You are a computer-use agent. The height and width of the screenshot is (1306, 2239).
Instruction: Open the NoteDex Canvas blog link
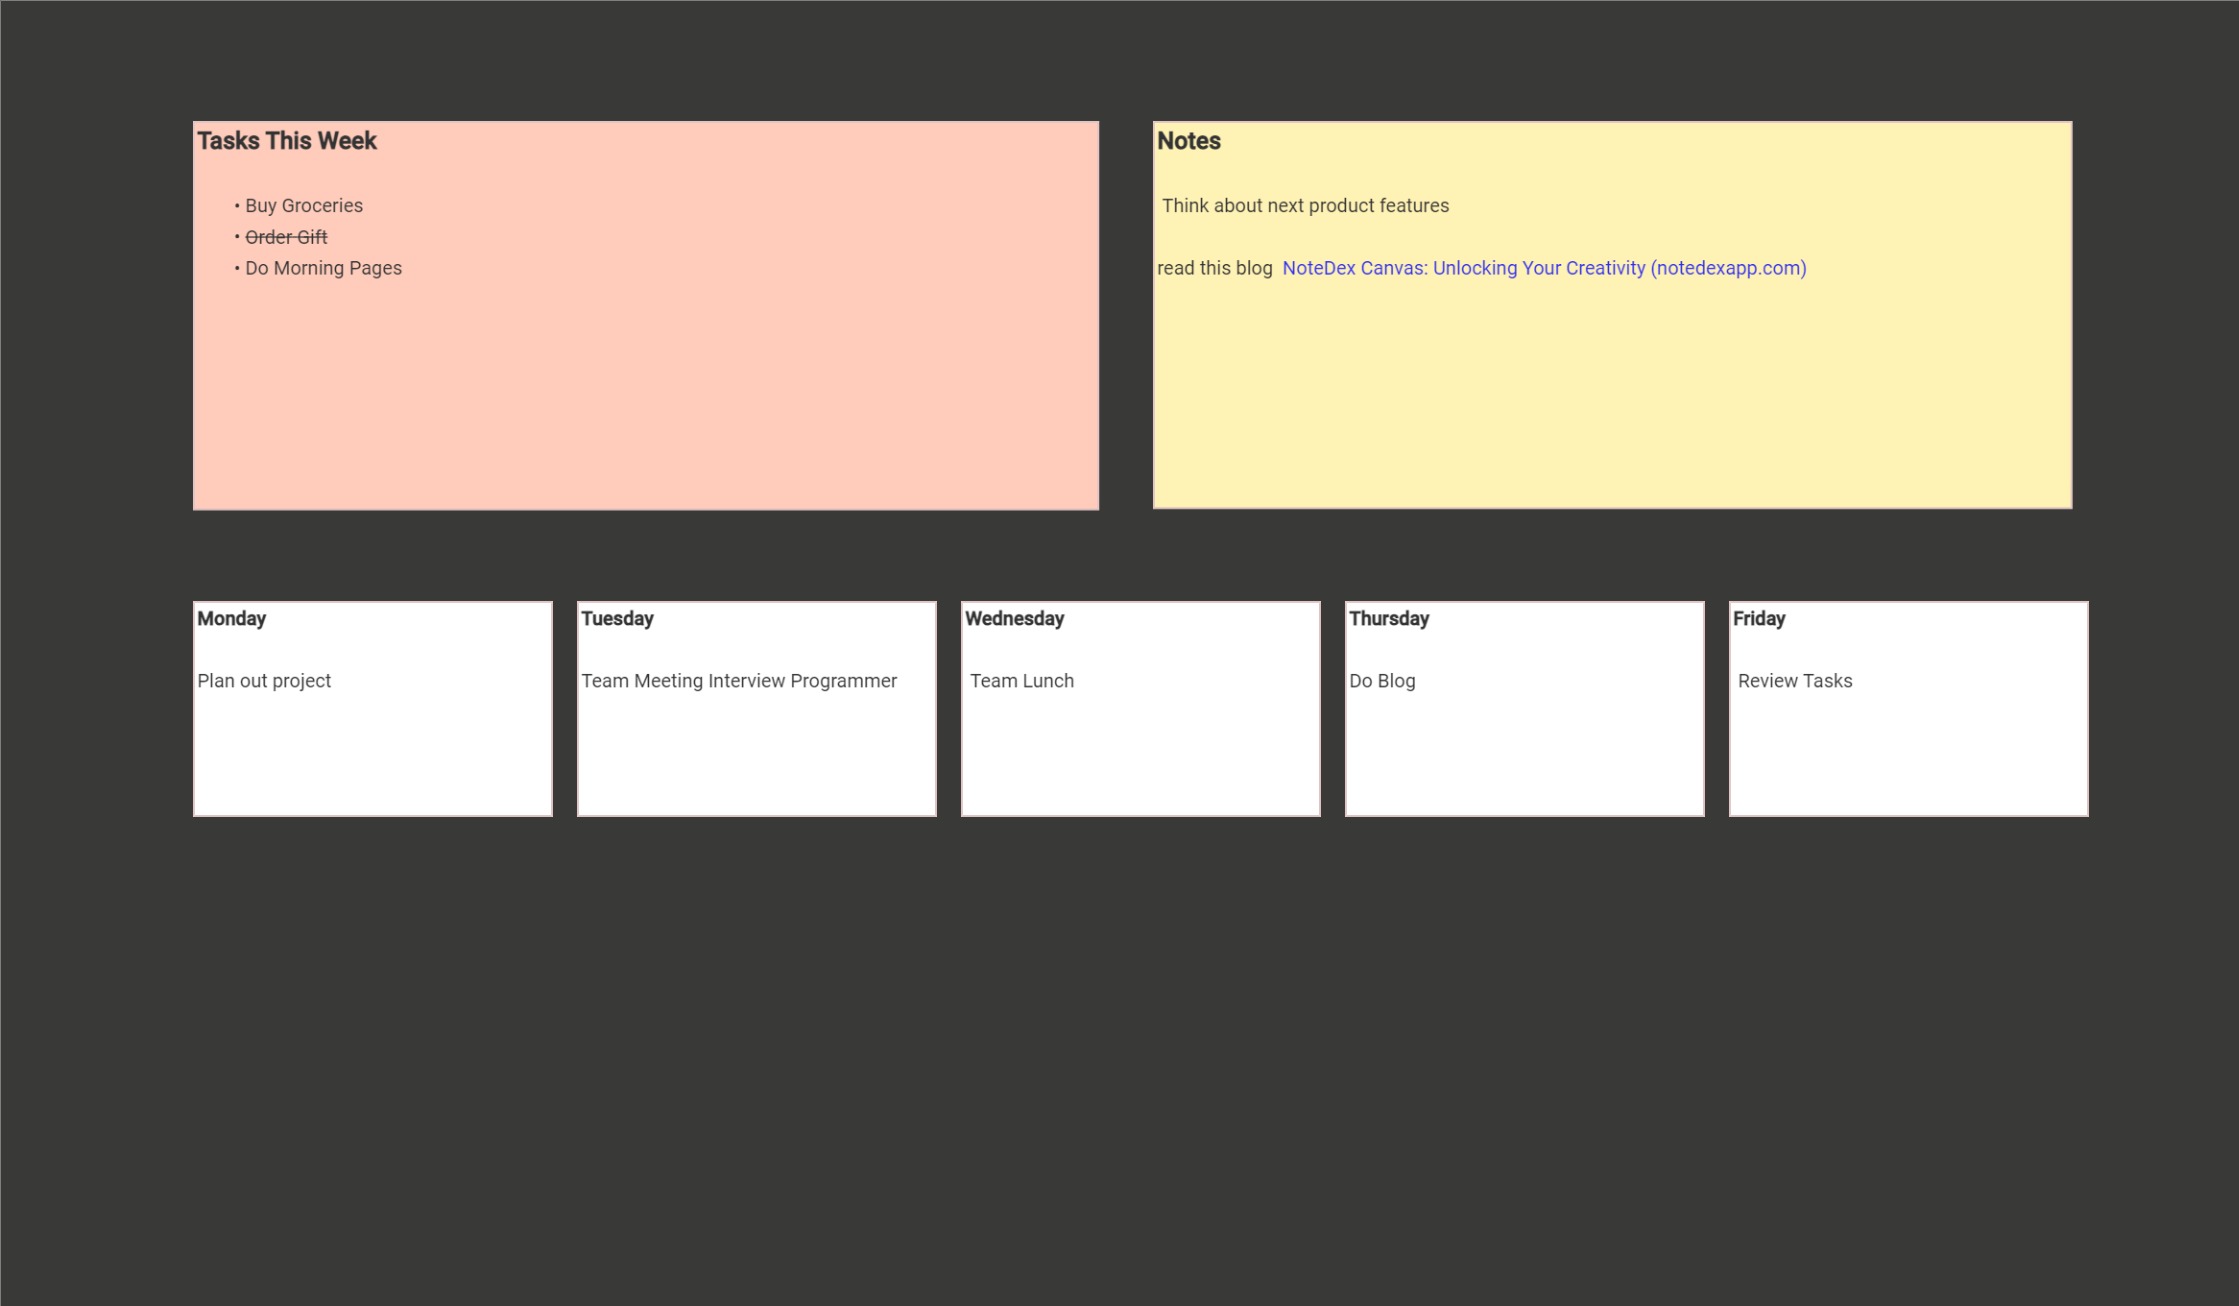(x=1544, y=268)
